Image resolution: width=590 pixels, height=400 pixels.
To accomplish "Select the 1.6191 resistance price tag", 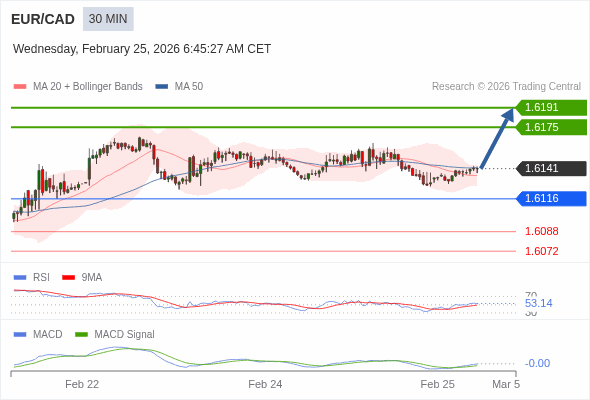I will [551, 108].
